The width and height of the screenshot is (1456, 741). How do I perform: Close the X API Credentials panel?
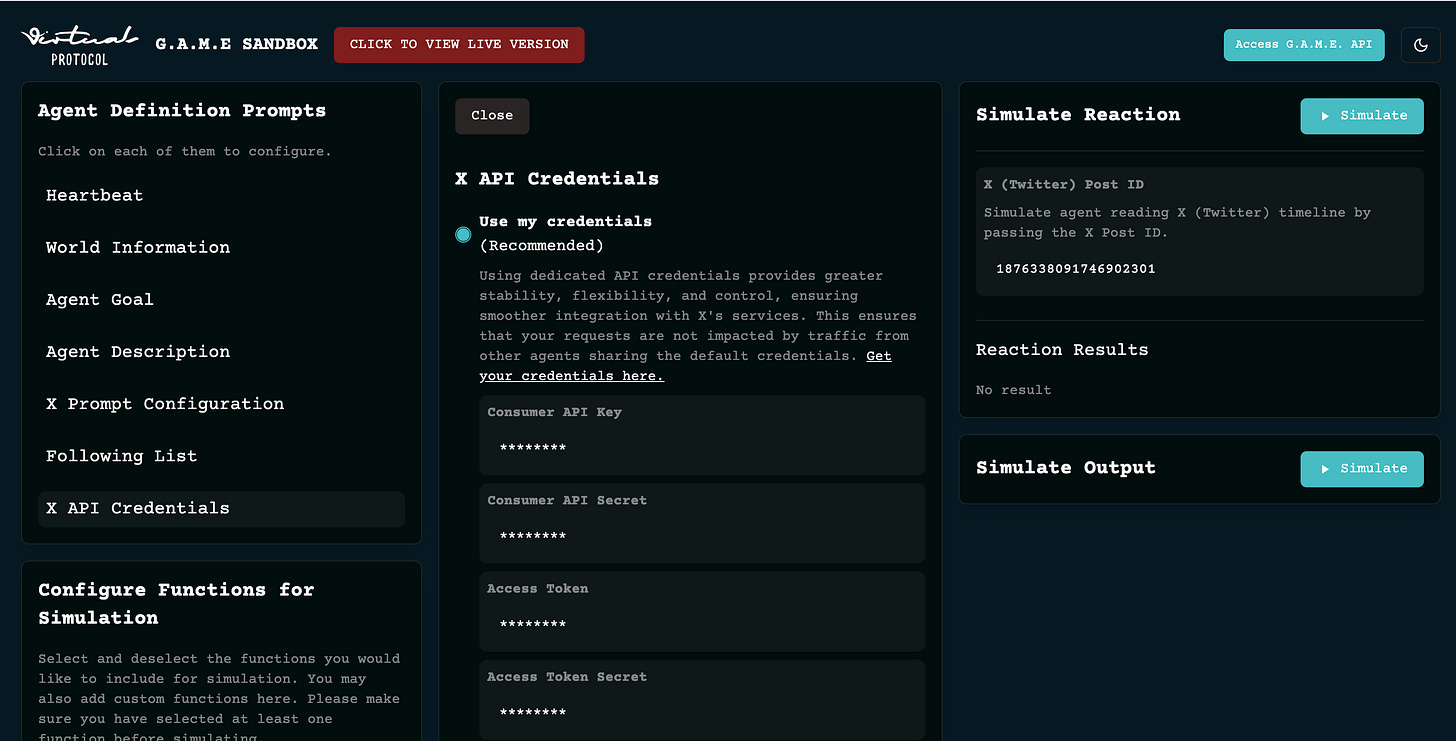492,116
